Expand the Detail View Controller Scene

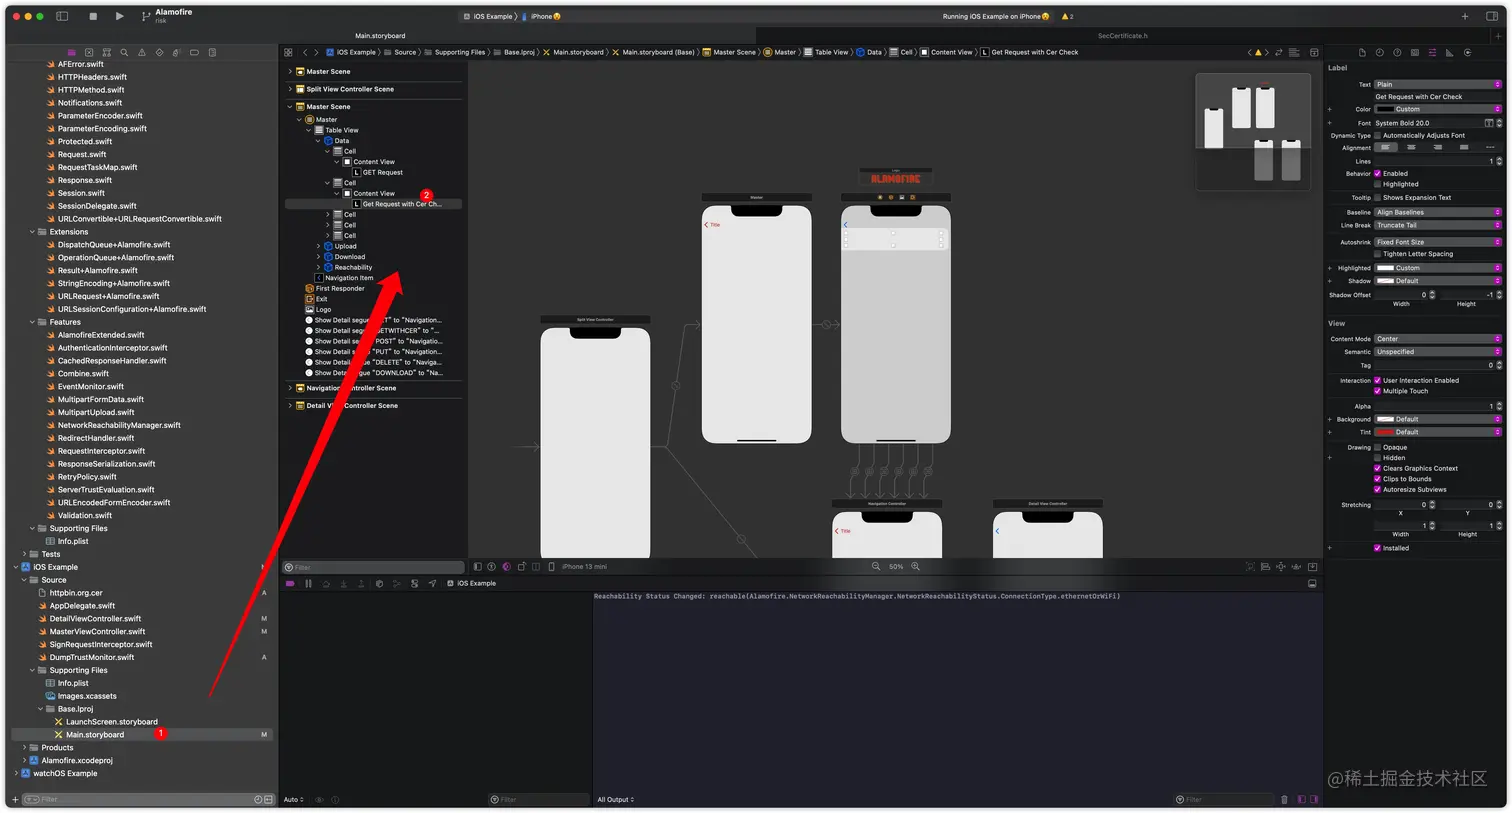290,406
